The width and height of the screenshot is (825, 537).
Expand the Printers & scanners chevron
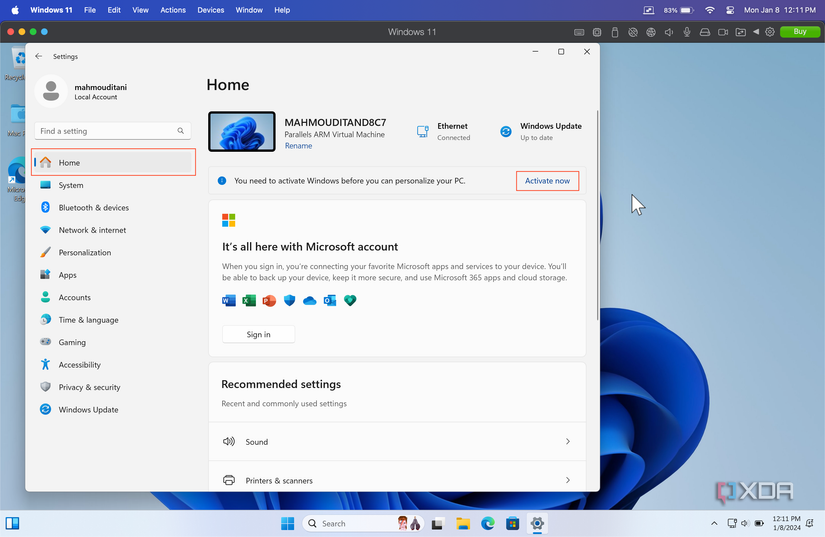coord(568,480)
